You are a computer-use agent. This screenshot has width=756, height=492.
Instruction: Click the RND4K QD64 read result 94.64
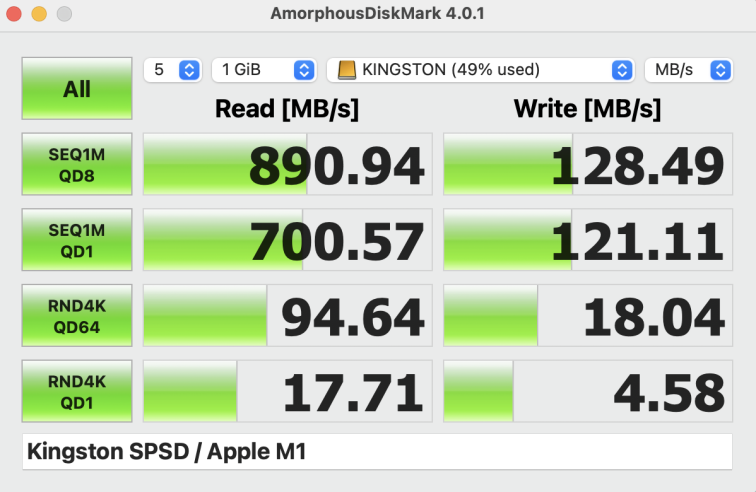(288, 317)
